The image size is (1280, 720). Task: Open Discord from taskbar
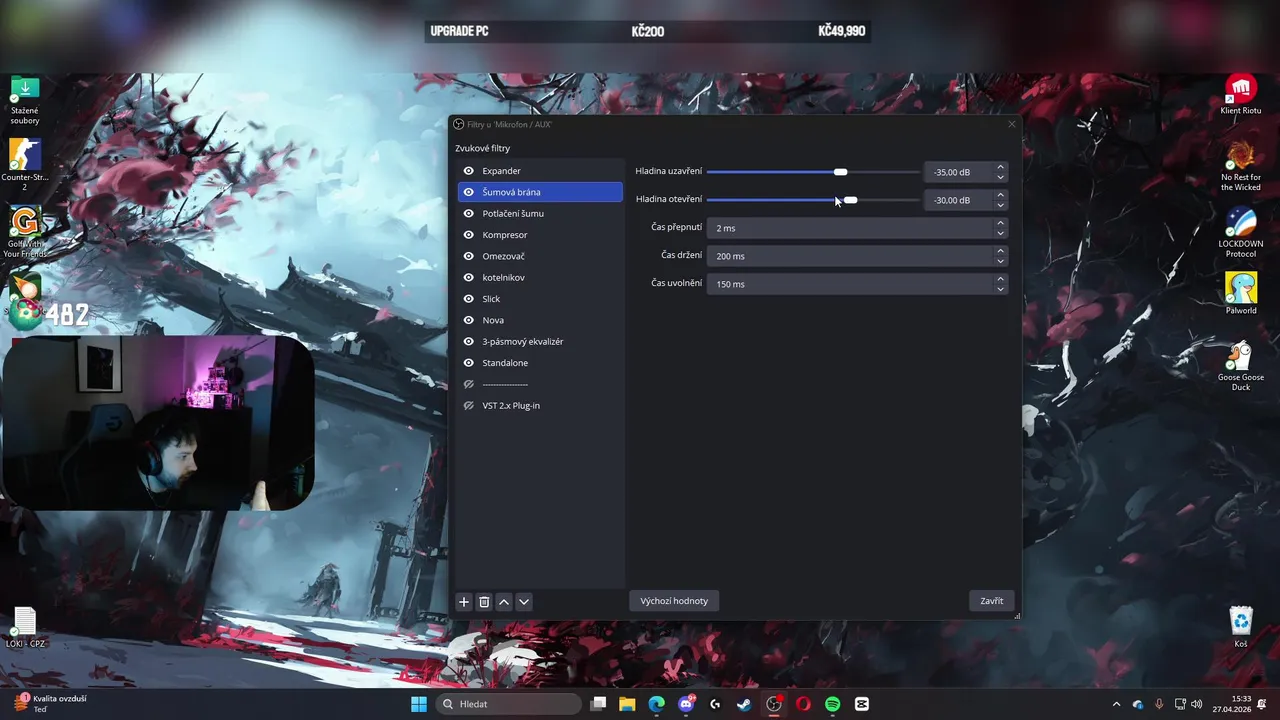click(x=686, y=704)
